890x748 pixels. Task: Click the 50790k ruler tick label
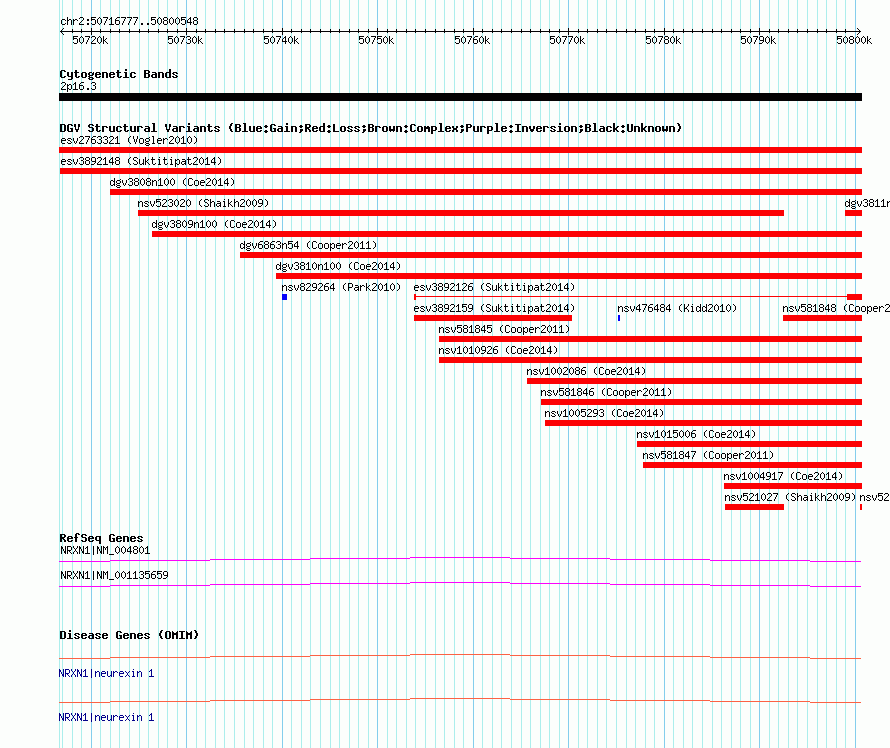click(758, 40)
